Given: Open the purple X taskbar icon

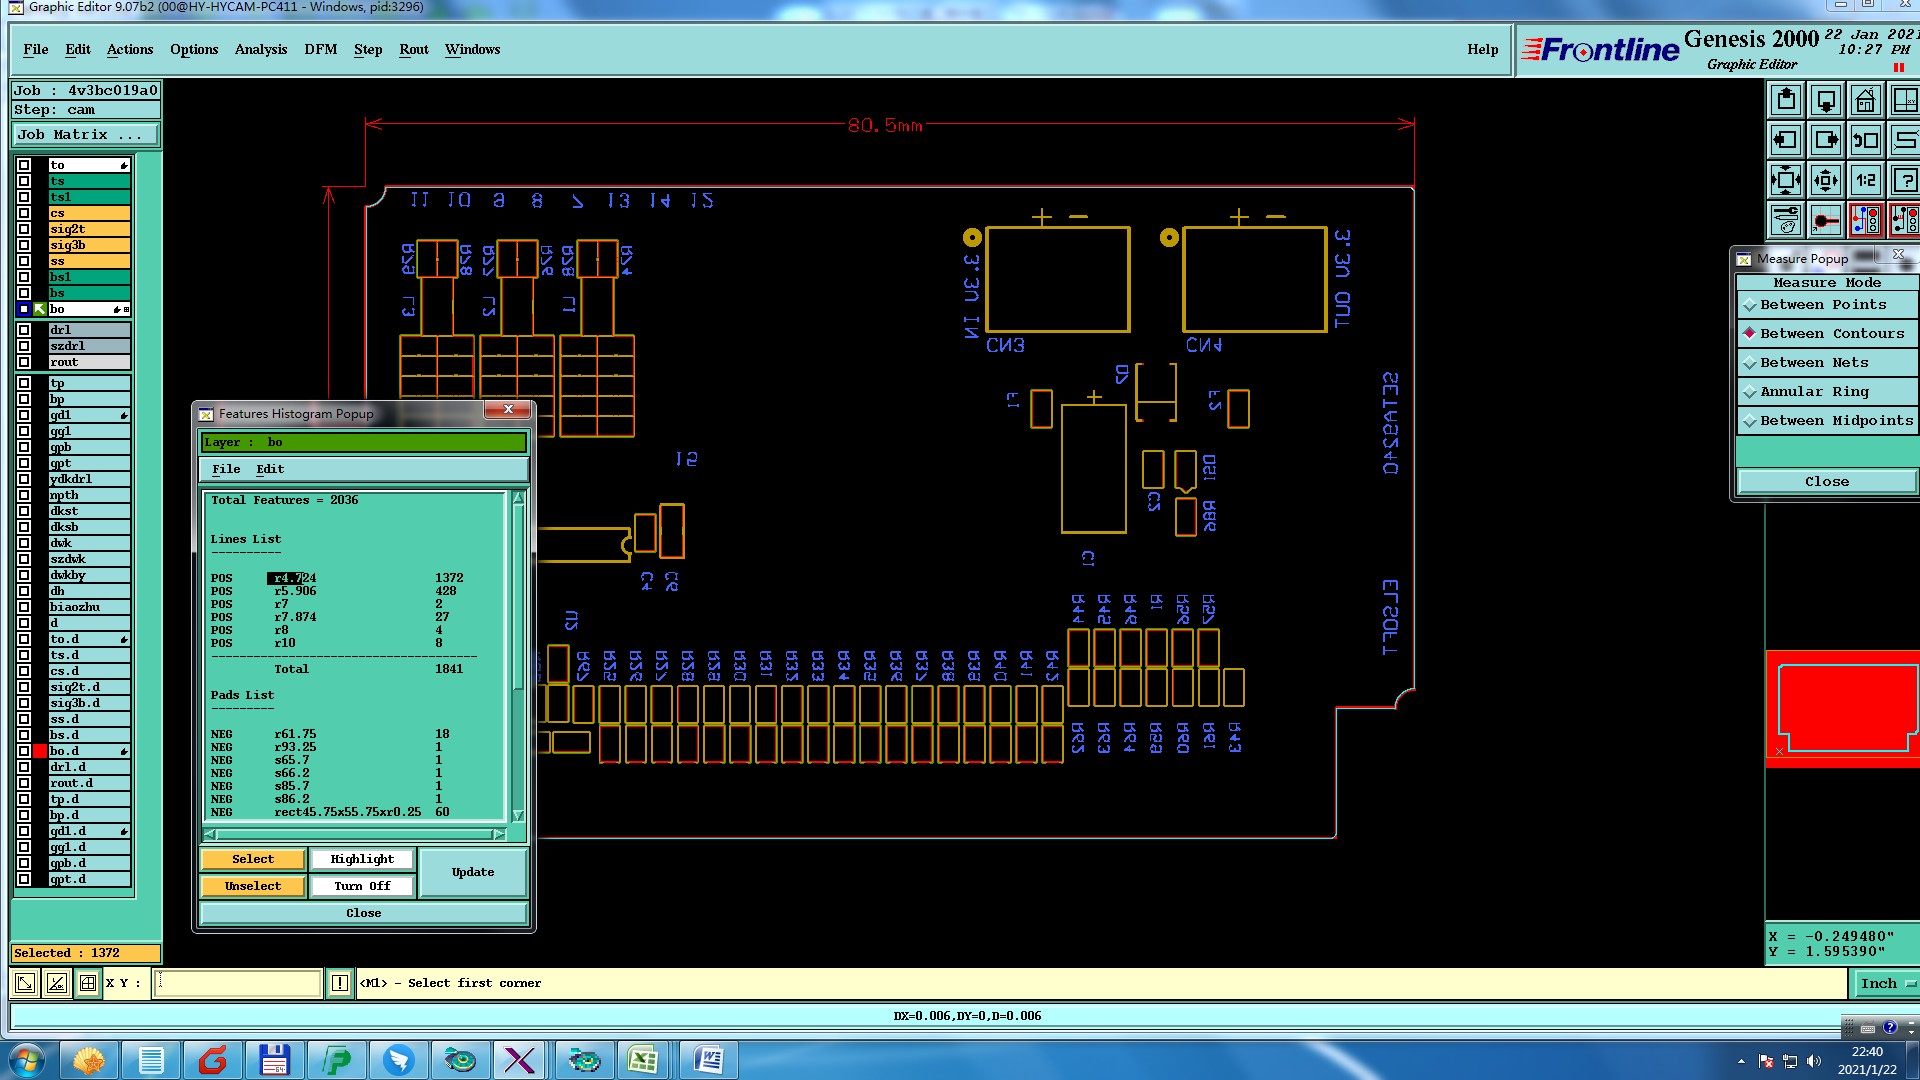Looking at the screenshot, I should (520, 1060).
